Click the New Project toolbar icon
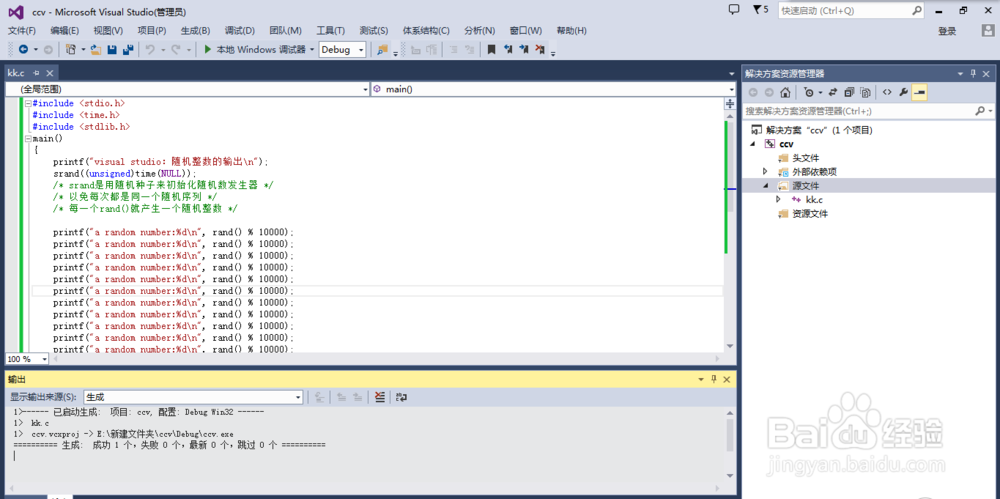 (x=70, y=49)
